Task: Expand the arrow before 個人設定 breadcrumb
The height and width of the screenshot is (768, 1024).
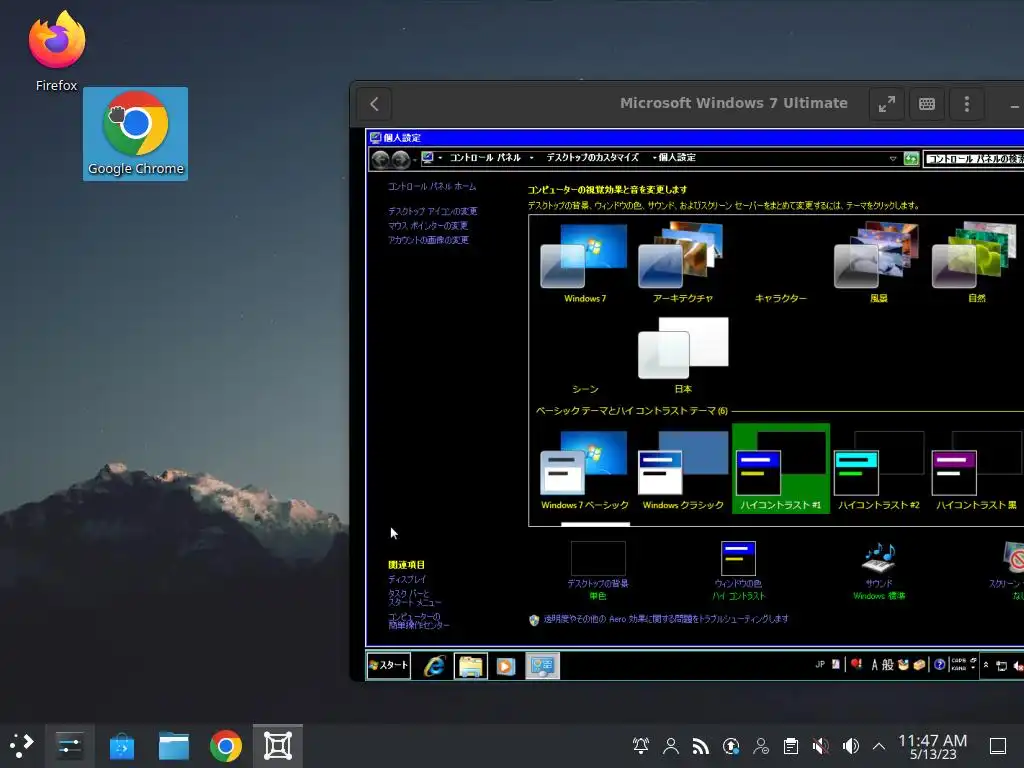Action: click(x=654, y=158)
